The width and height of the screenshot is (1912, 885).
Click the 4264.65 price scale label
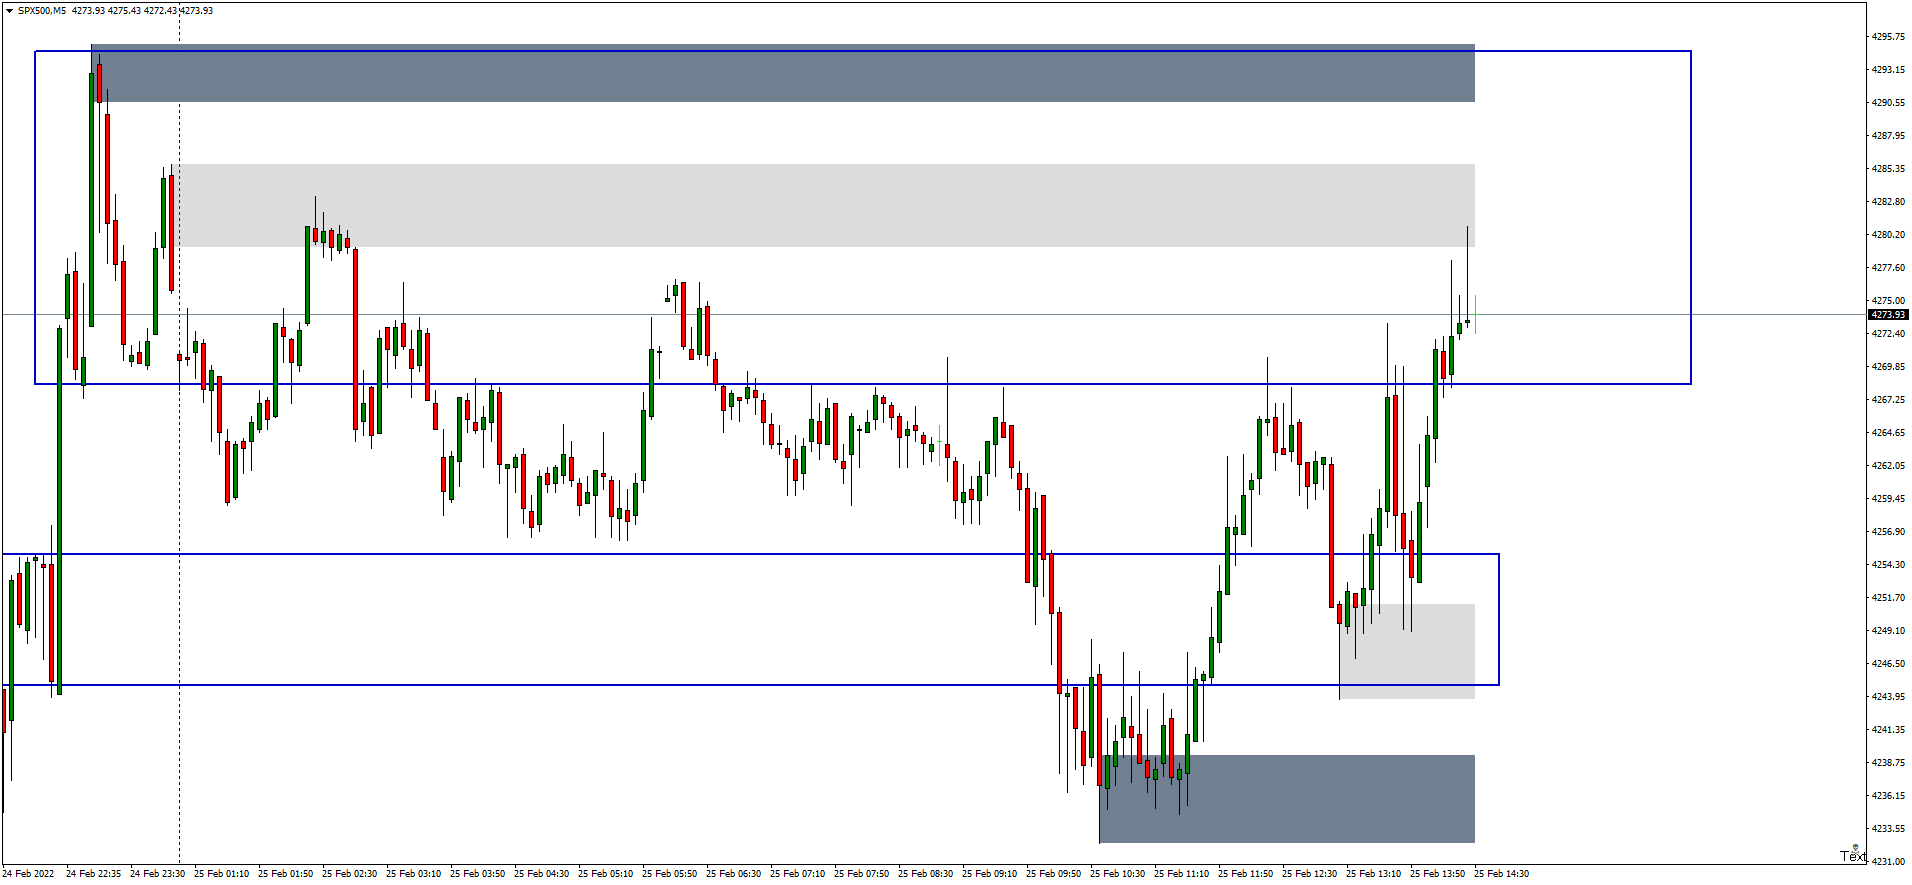coord(1888,433)
